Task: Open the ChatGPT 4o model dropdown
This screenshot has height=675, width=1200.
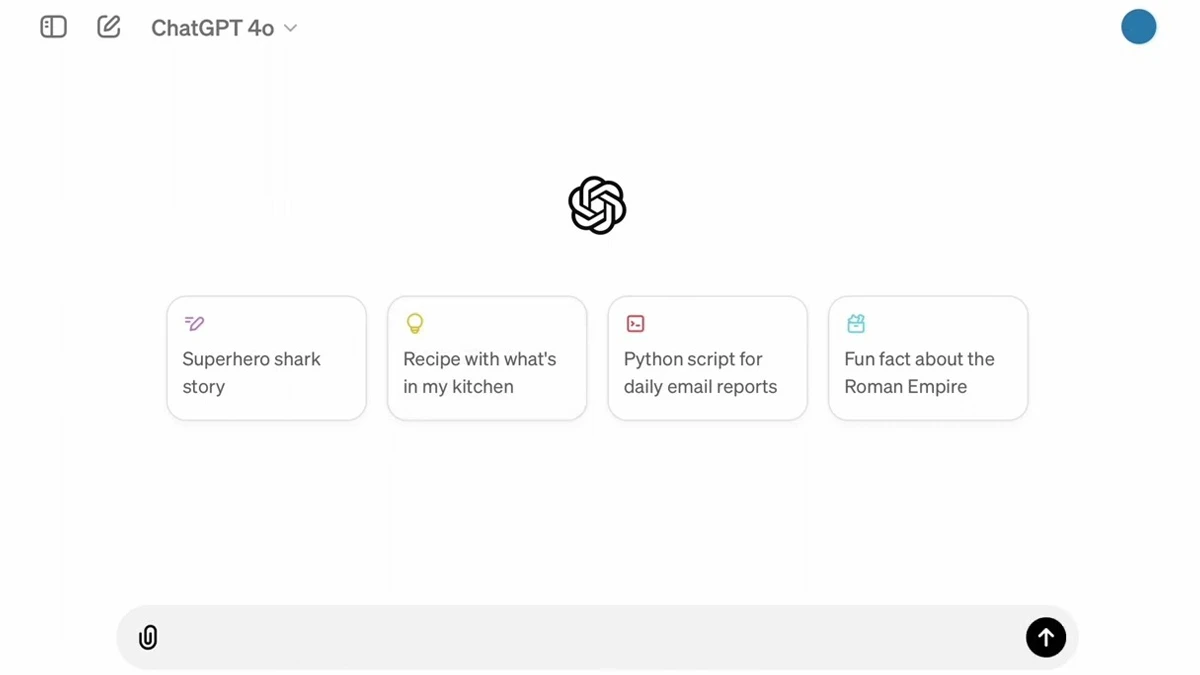Action: (224, 28)
